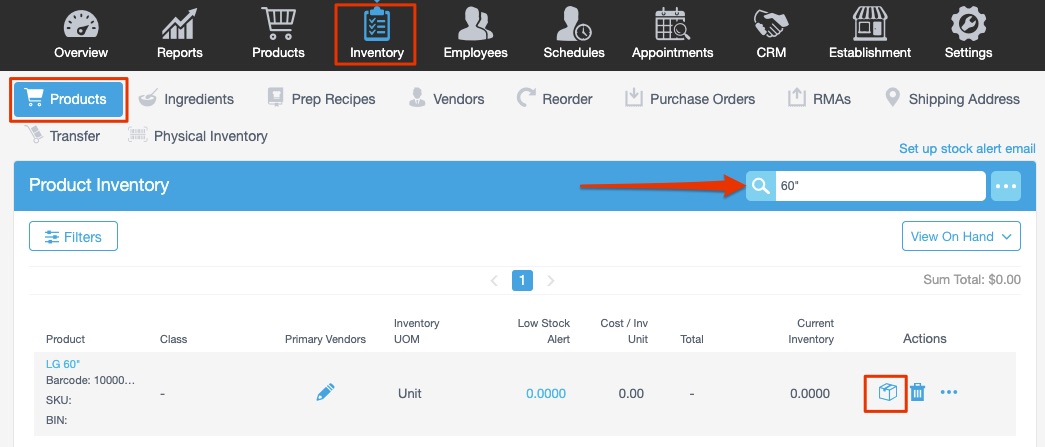Switch to the Ingredients tab
The width and height of the screenshot is (1045, 447).
[x=187, y=99]
